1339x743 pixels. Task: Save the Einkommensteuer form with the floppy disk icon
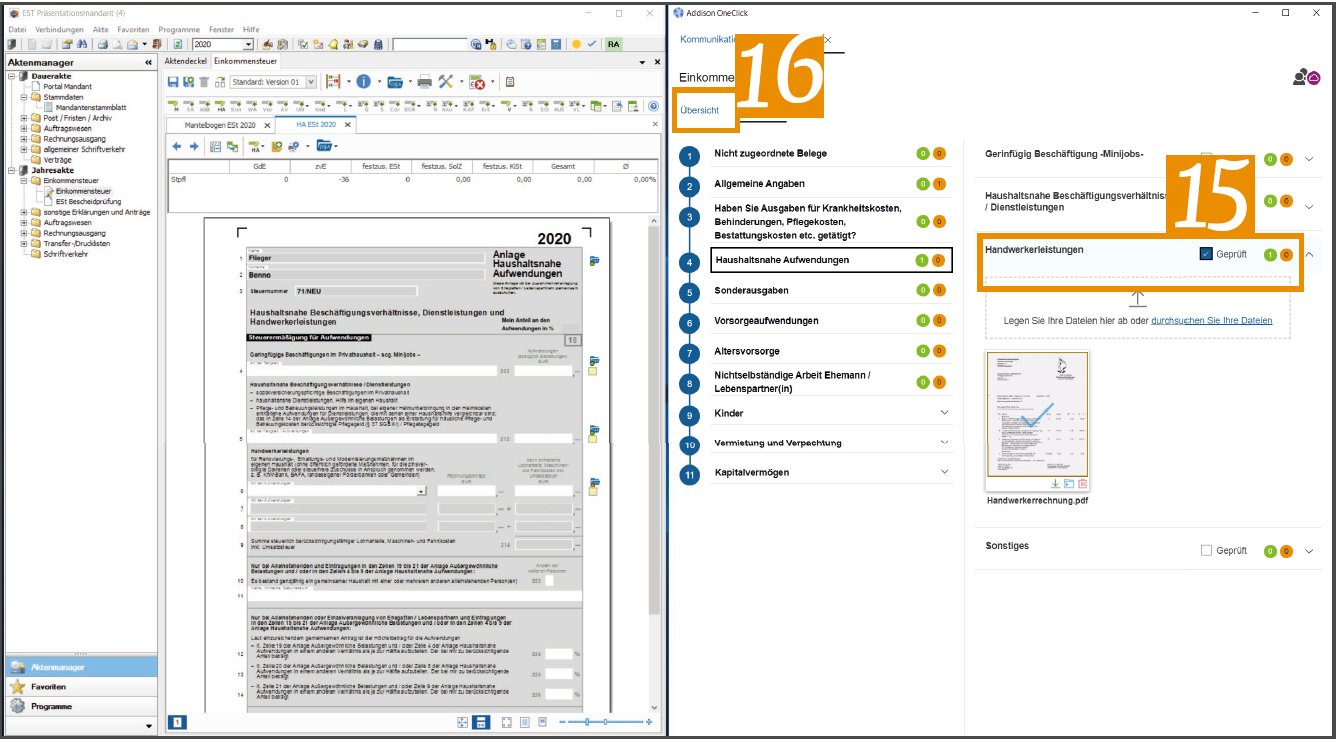[x=173, y=82]
